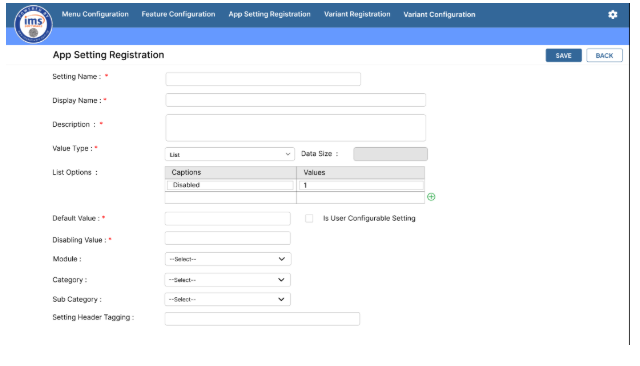Click the IMS logo icon
Screen dimensions: 640x366
coord(33,24)
